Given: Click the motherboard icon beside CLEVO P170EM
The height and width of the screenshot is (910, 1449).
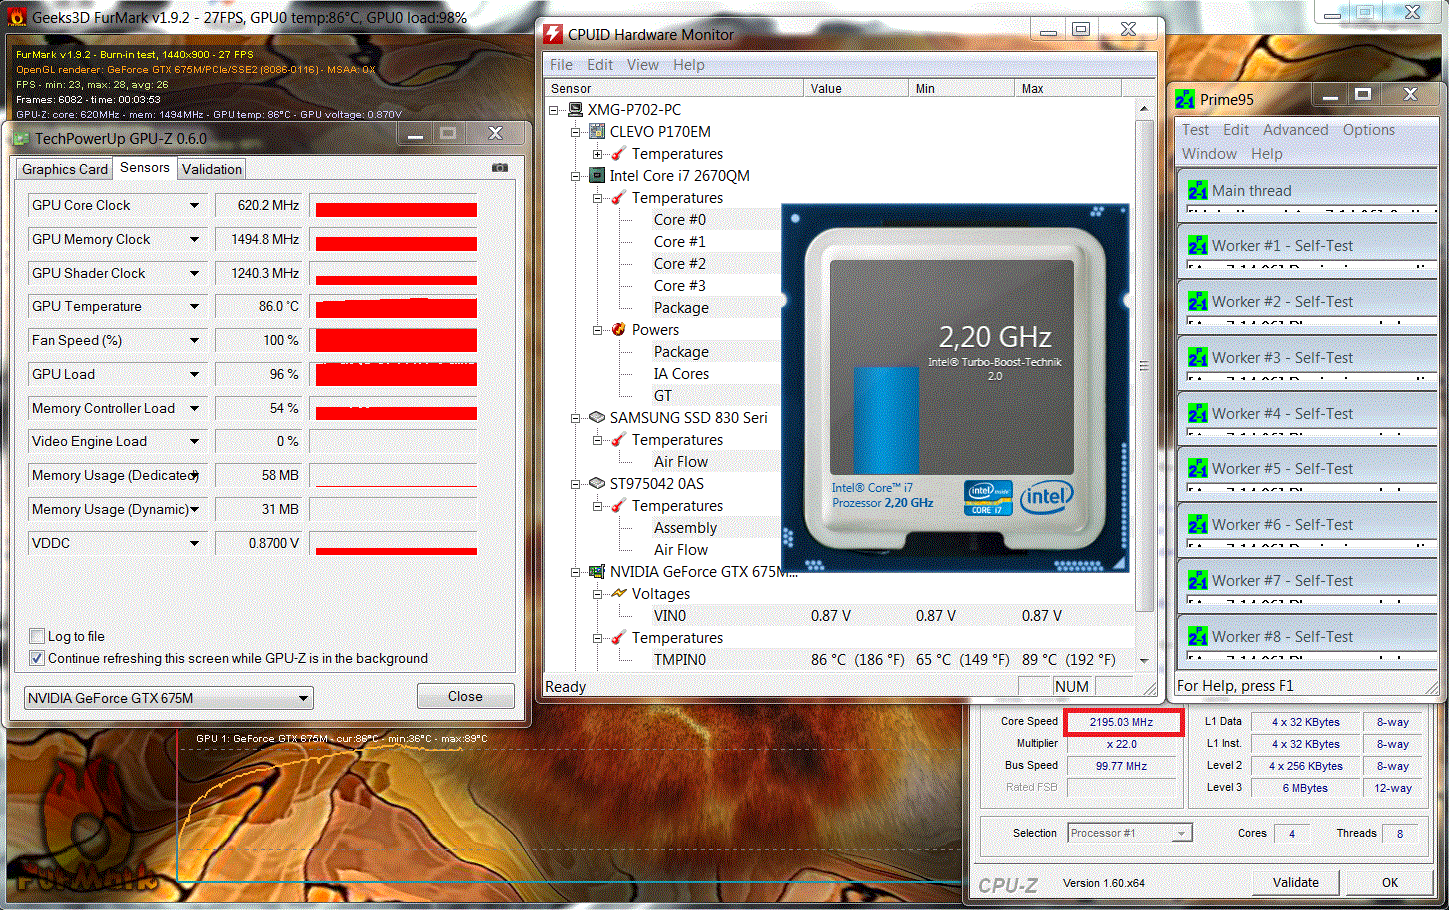Looking at the screenshot, I should point(597,131).
